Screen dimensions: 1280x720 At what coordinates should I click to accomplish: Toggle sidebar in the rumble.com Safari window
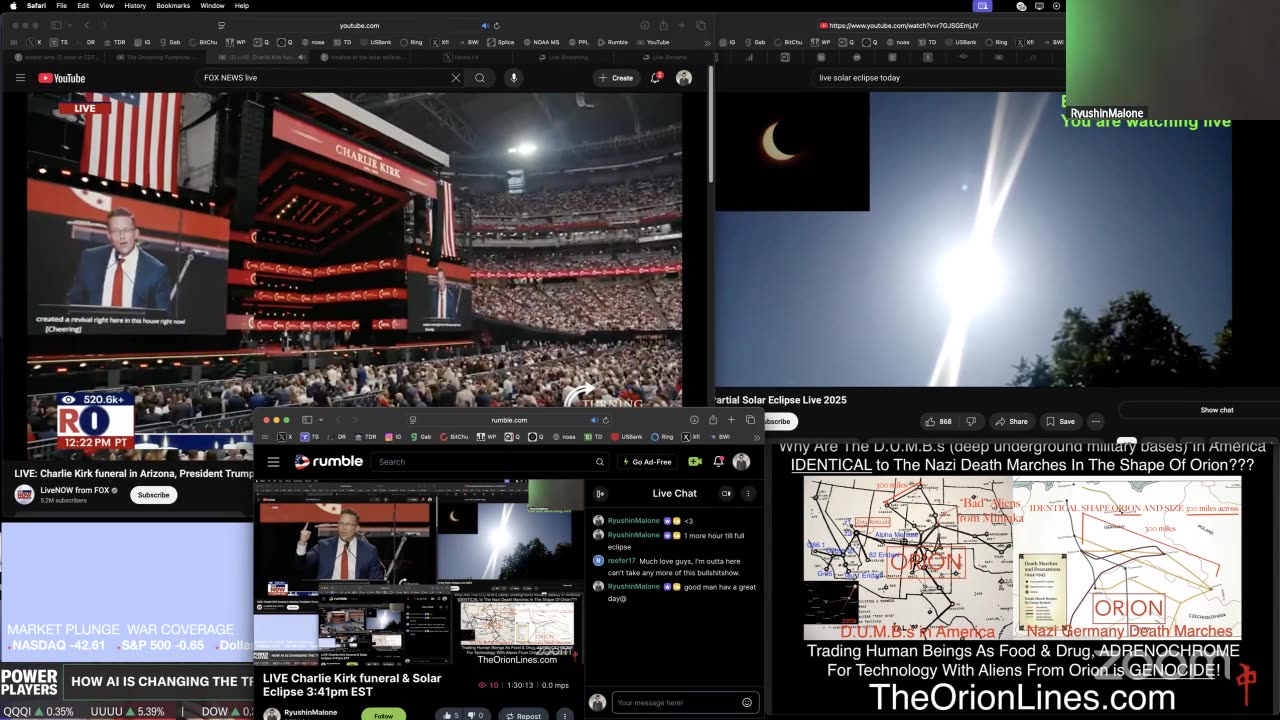coord(307,420)
